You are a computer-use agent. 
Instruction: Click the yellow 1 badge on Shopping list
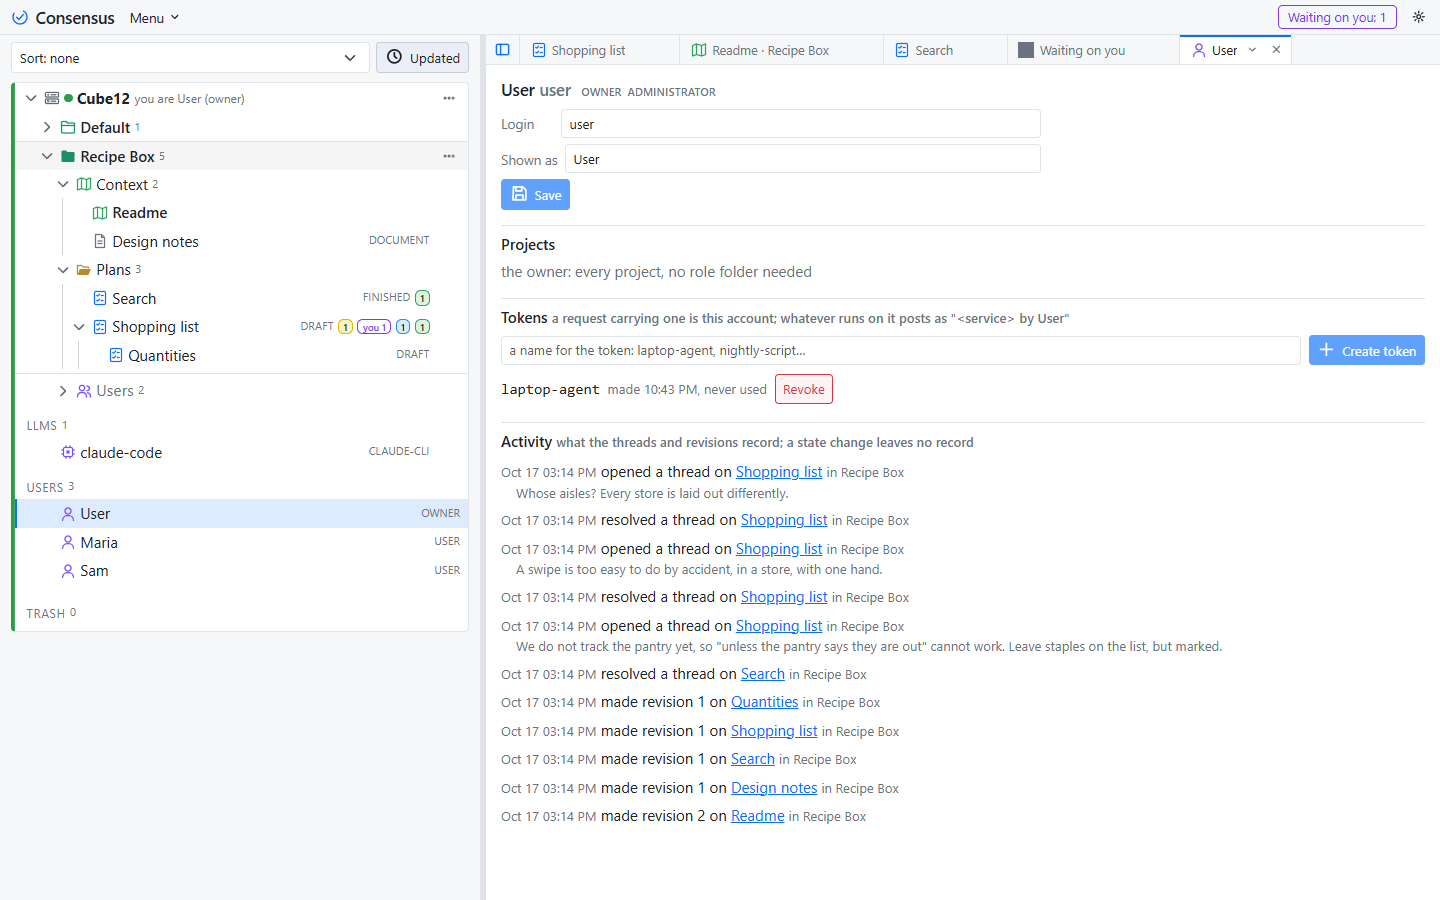click(345, 327)
